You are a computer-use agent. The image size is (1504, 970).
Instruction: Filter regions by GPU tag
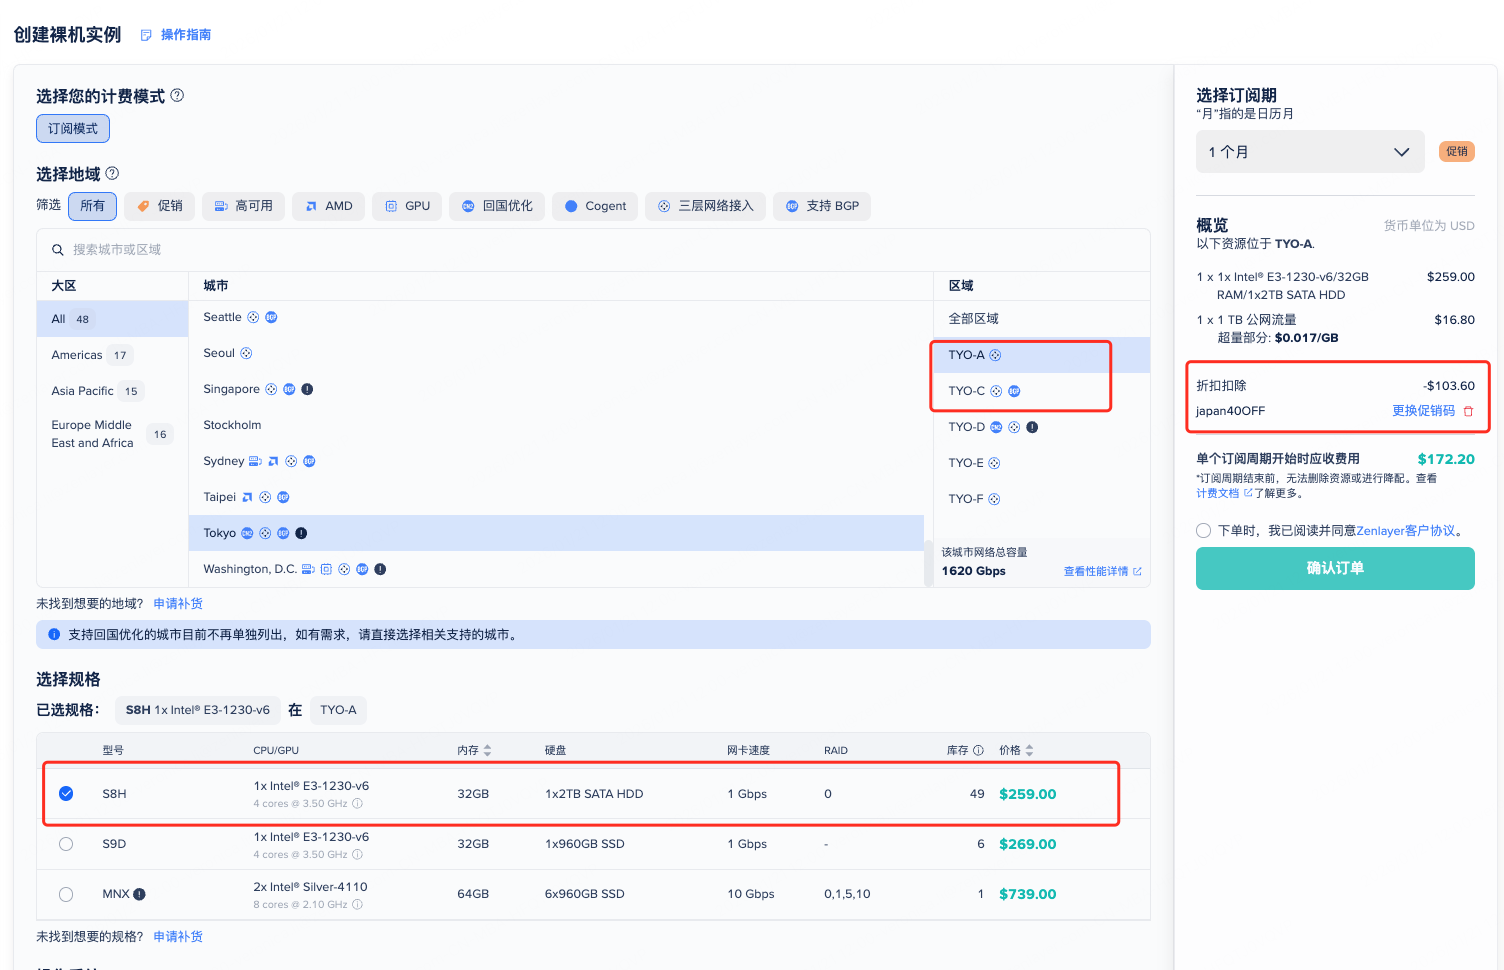pos(407,206)
